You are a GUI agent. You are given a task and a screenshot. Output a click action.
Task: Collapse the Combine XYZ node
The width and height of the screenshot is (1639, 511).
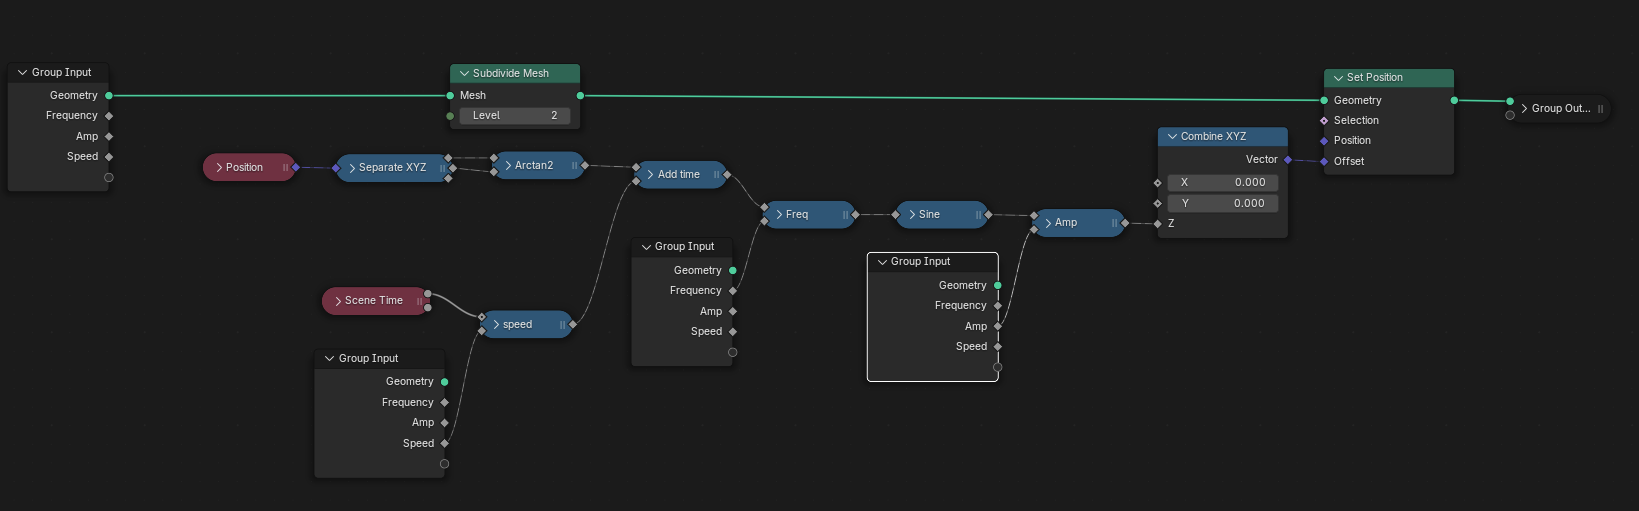coord(1172,137)
